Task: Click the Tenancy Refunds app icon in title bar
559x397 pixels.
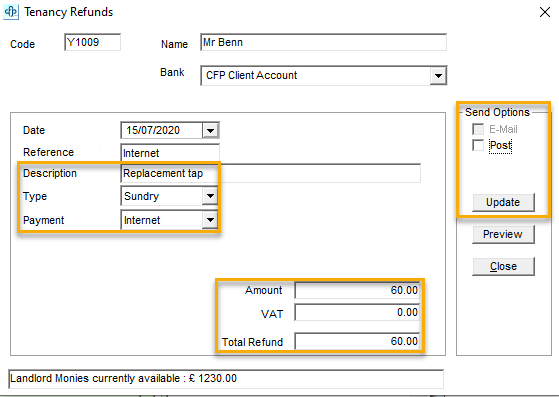Action: (11, 11)
